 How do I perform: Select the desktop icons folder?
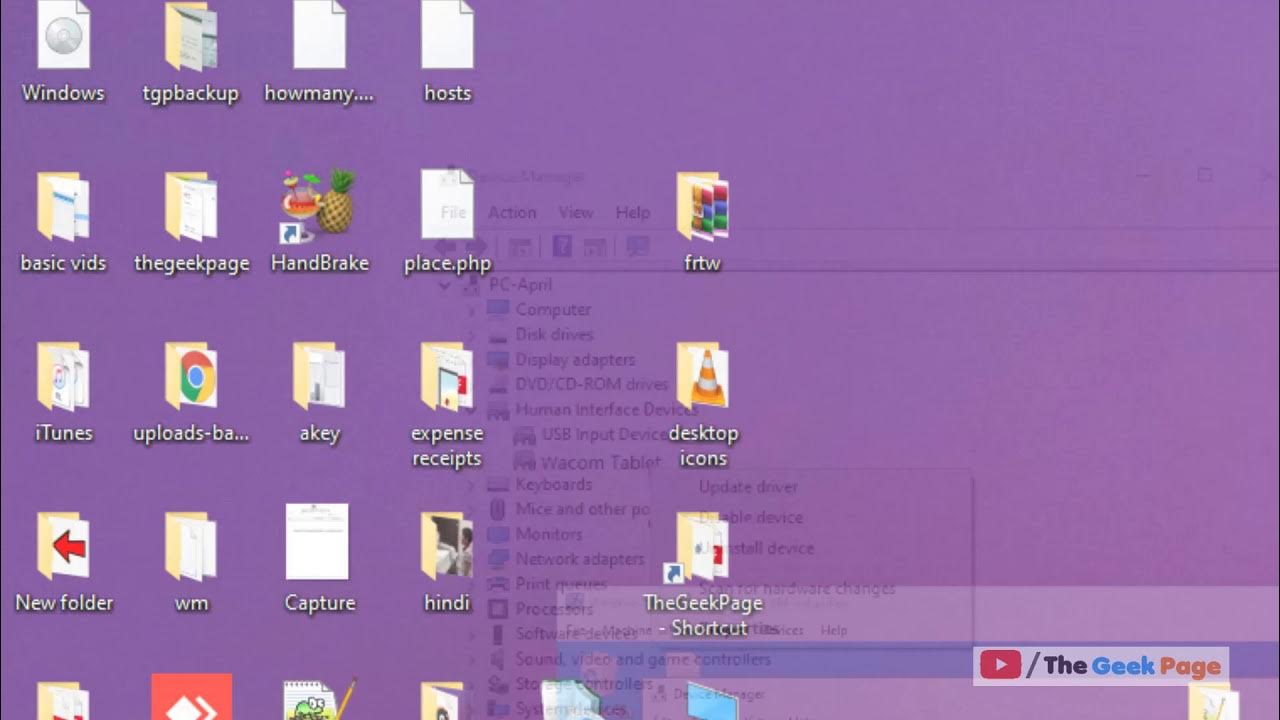click(702, 377)
